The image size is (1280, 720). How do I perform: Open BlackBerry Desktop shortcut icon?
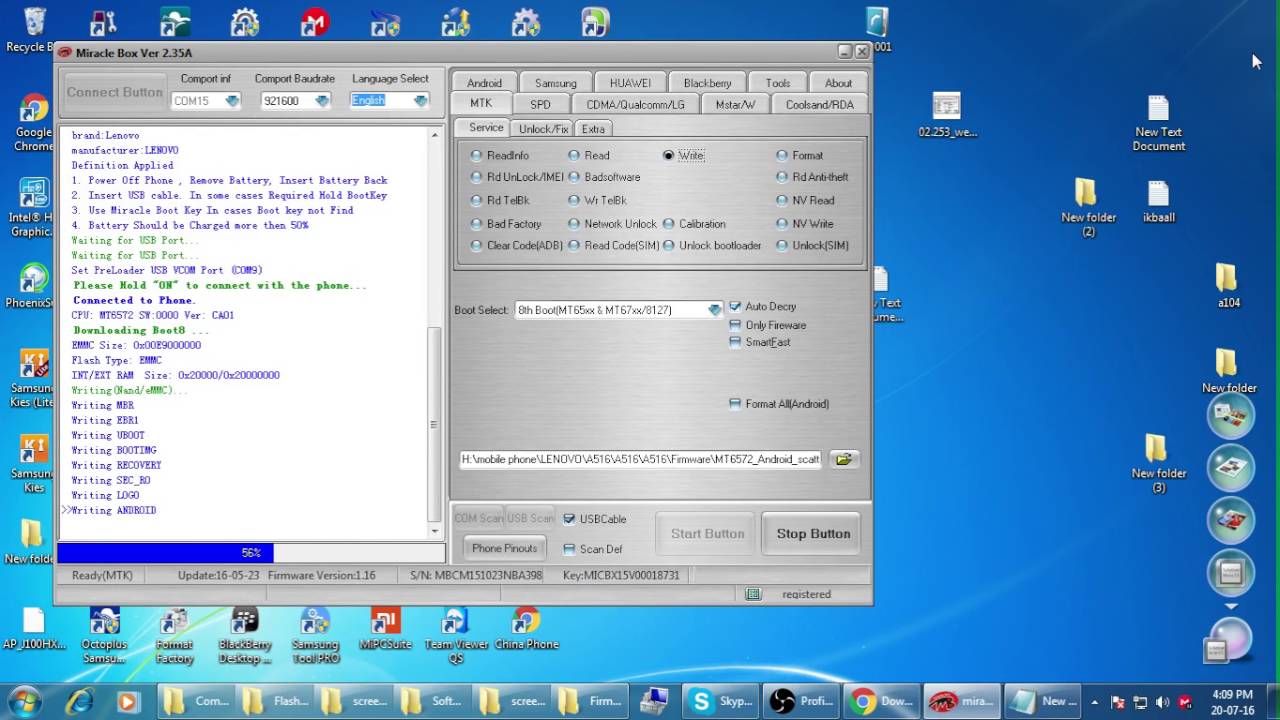coord(245,636)
